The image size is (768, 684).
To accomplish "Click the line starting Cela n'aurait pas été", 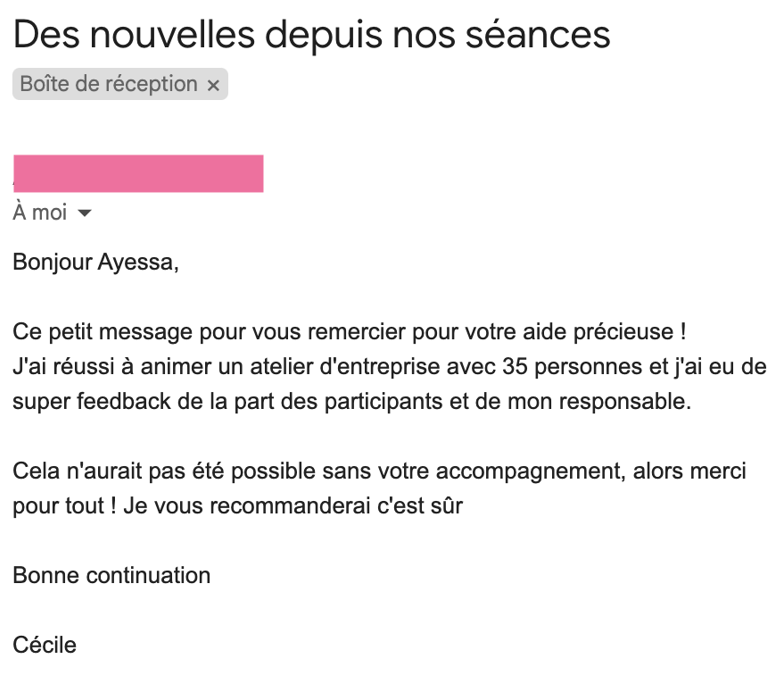I will click(379, 471).
